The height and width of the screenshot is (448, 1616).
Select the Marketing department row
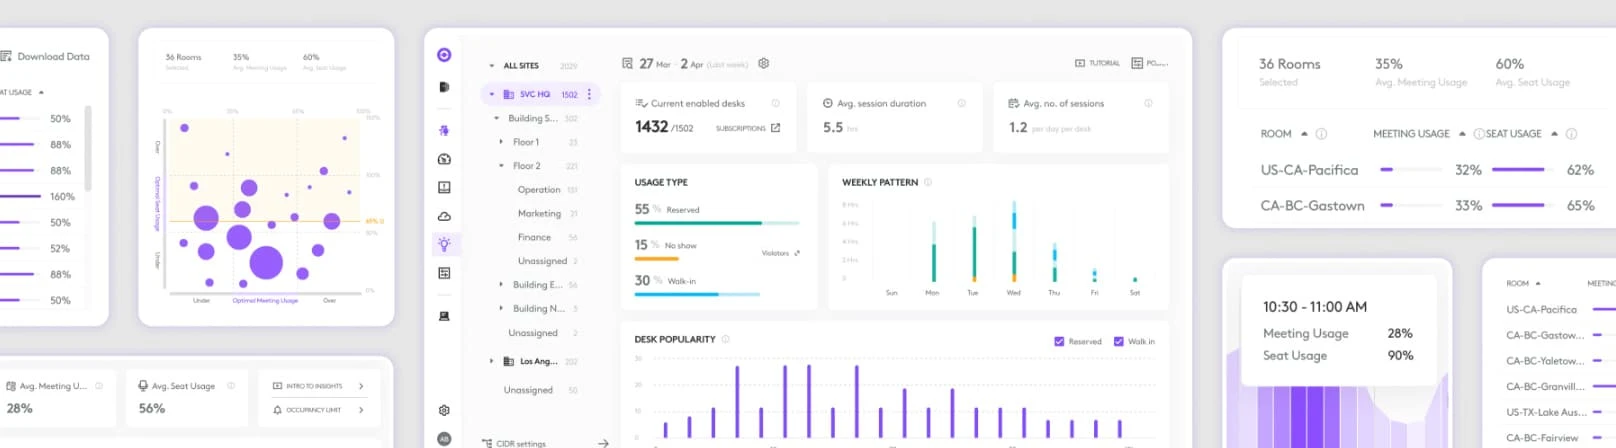547,214
